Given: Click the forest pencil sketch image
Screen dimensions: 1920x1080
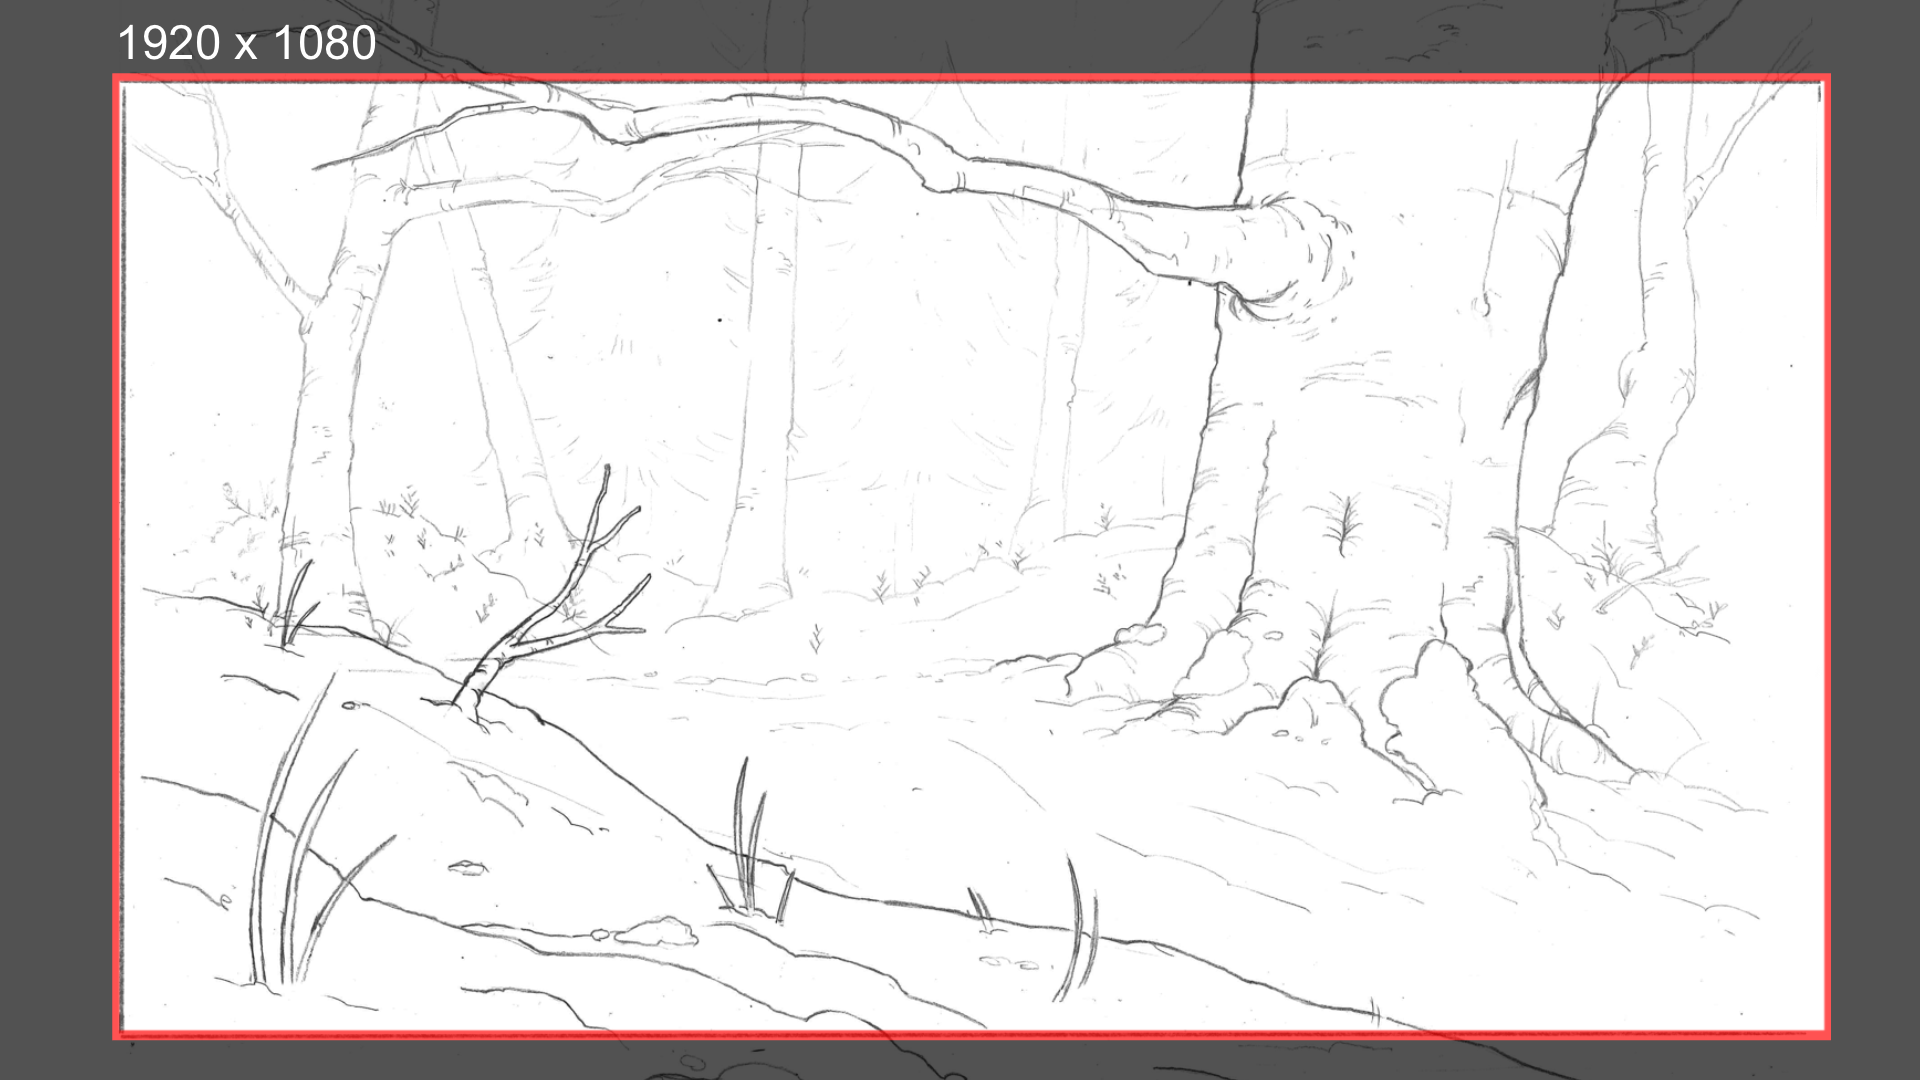Looking at the screenshot, I should 971,557.
